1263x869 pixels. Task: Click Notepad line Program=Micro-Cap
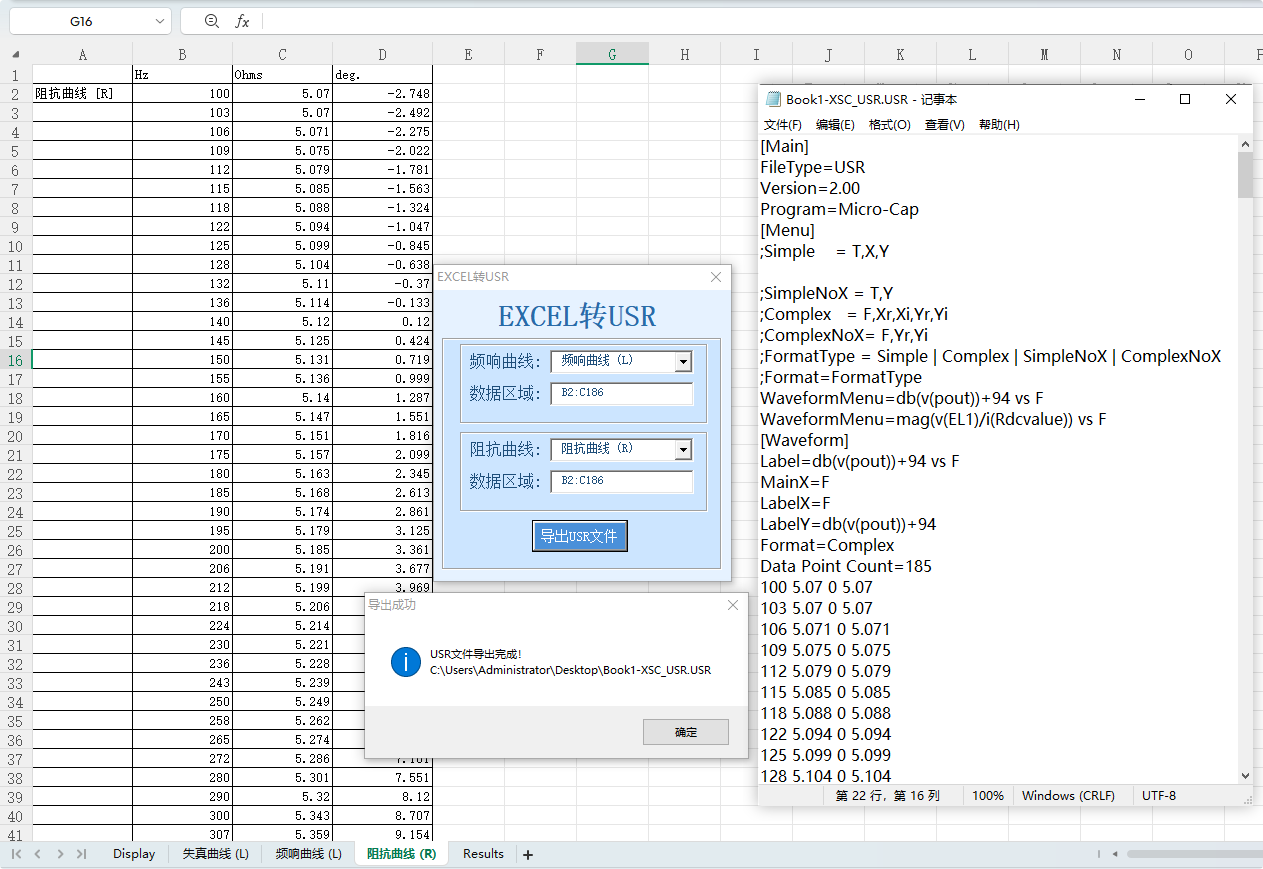click(x=839, y=209)
